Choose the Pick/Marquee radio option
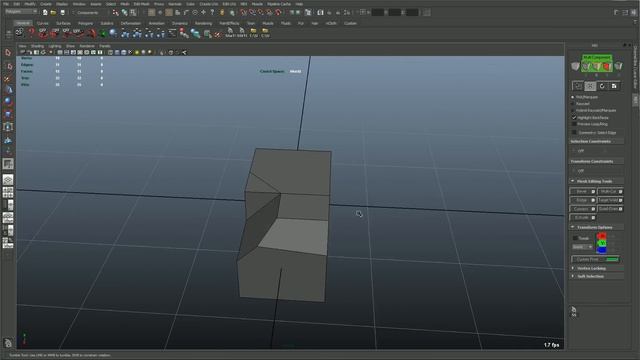This screenshot has width=640, height=360. 573,97
